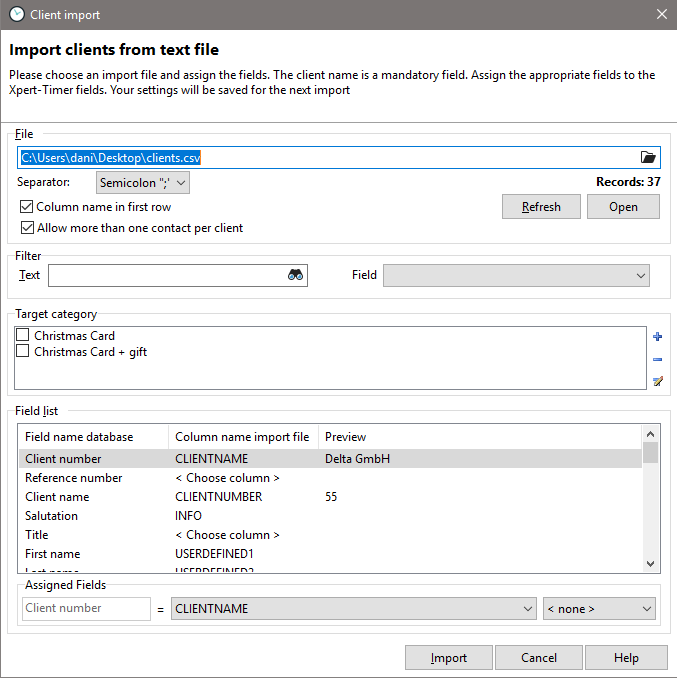Viewport: 677px width, 678px height.
Task: Expand the filter Field dropdown
Action: pyautogui.click(x=516, y=275)
